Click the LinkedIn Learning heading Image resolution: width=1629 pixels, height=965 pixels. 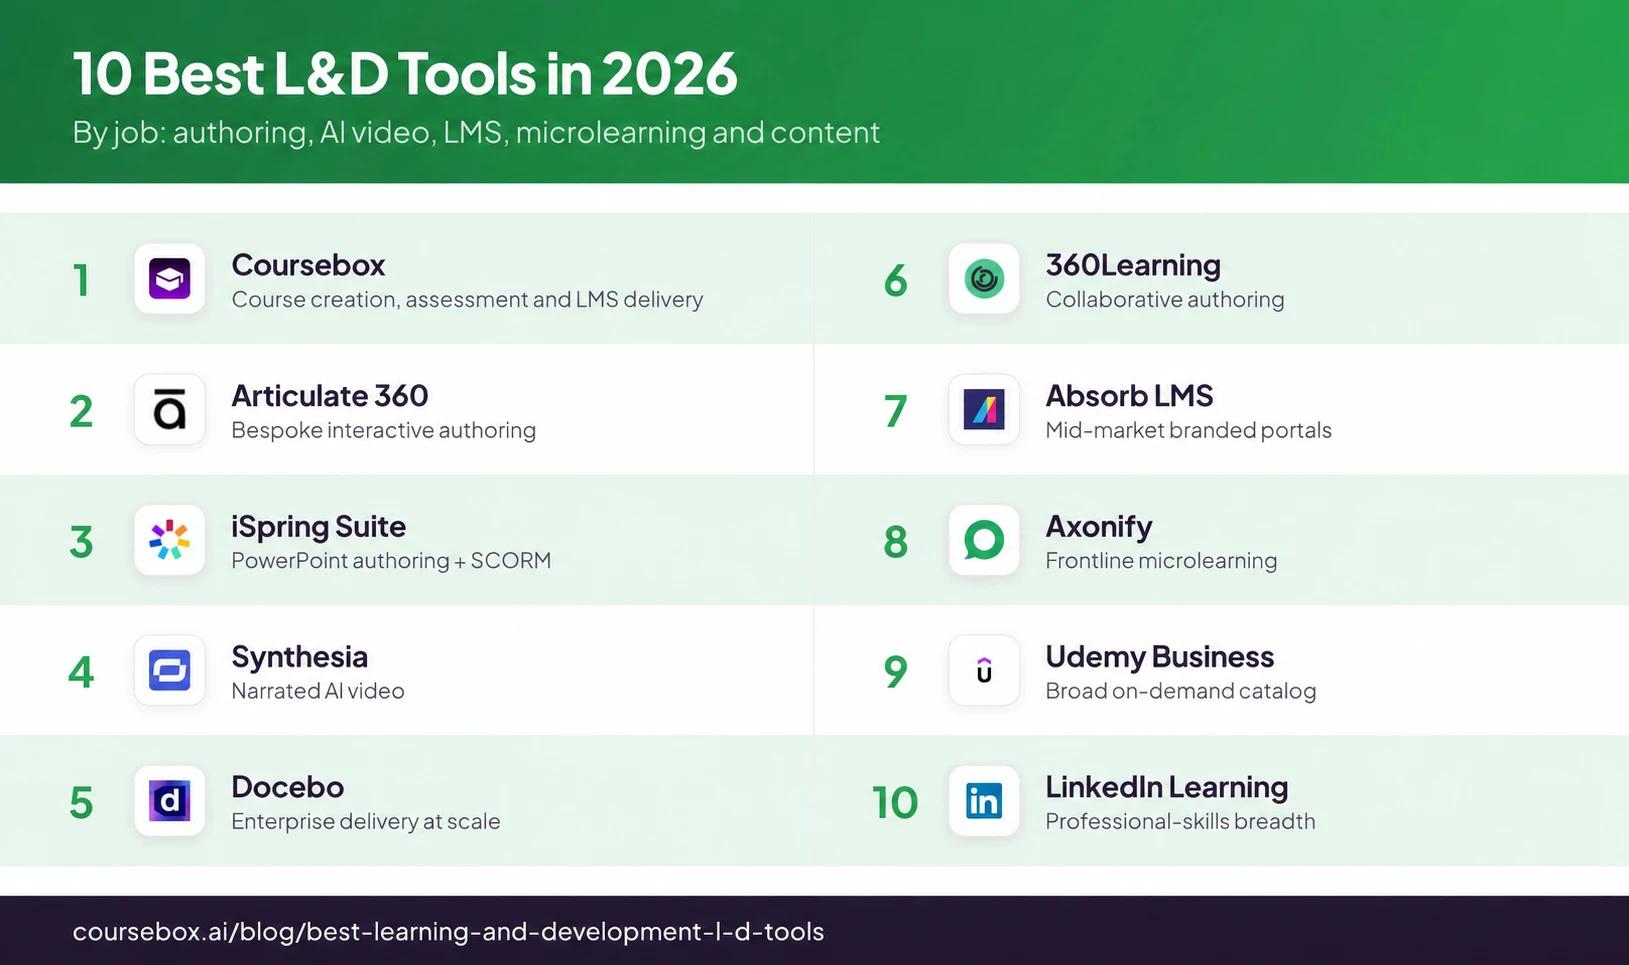click(1167, 788)
